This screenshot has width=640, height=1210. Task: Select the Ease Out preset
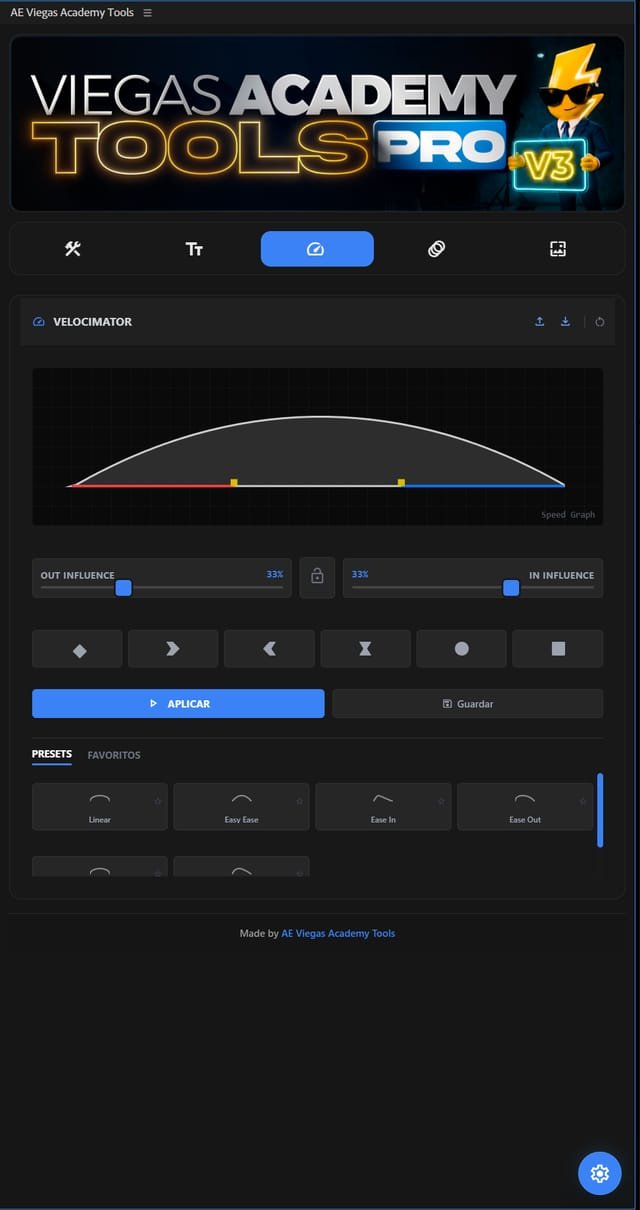[x=525, y=807]
